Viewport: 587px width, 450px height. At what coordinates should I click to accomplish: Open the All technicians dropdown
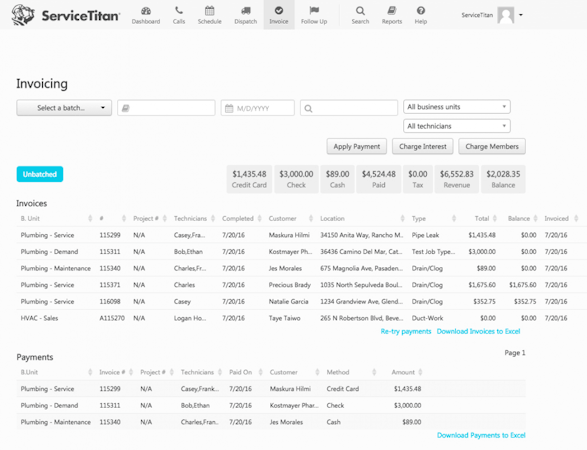[x=457, y=126]
